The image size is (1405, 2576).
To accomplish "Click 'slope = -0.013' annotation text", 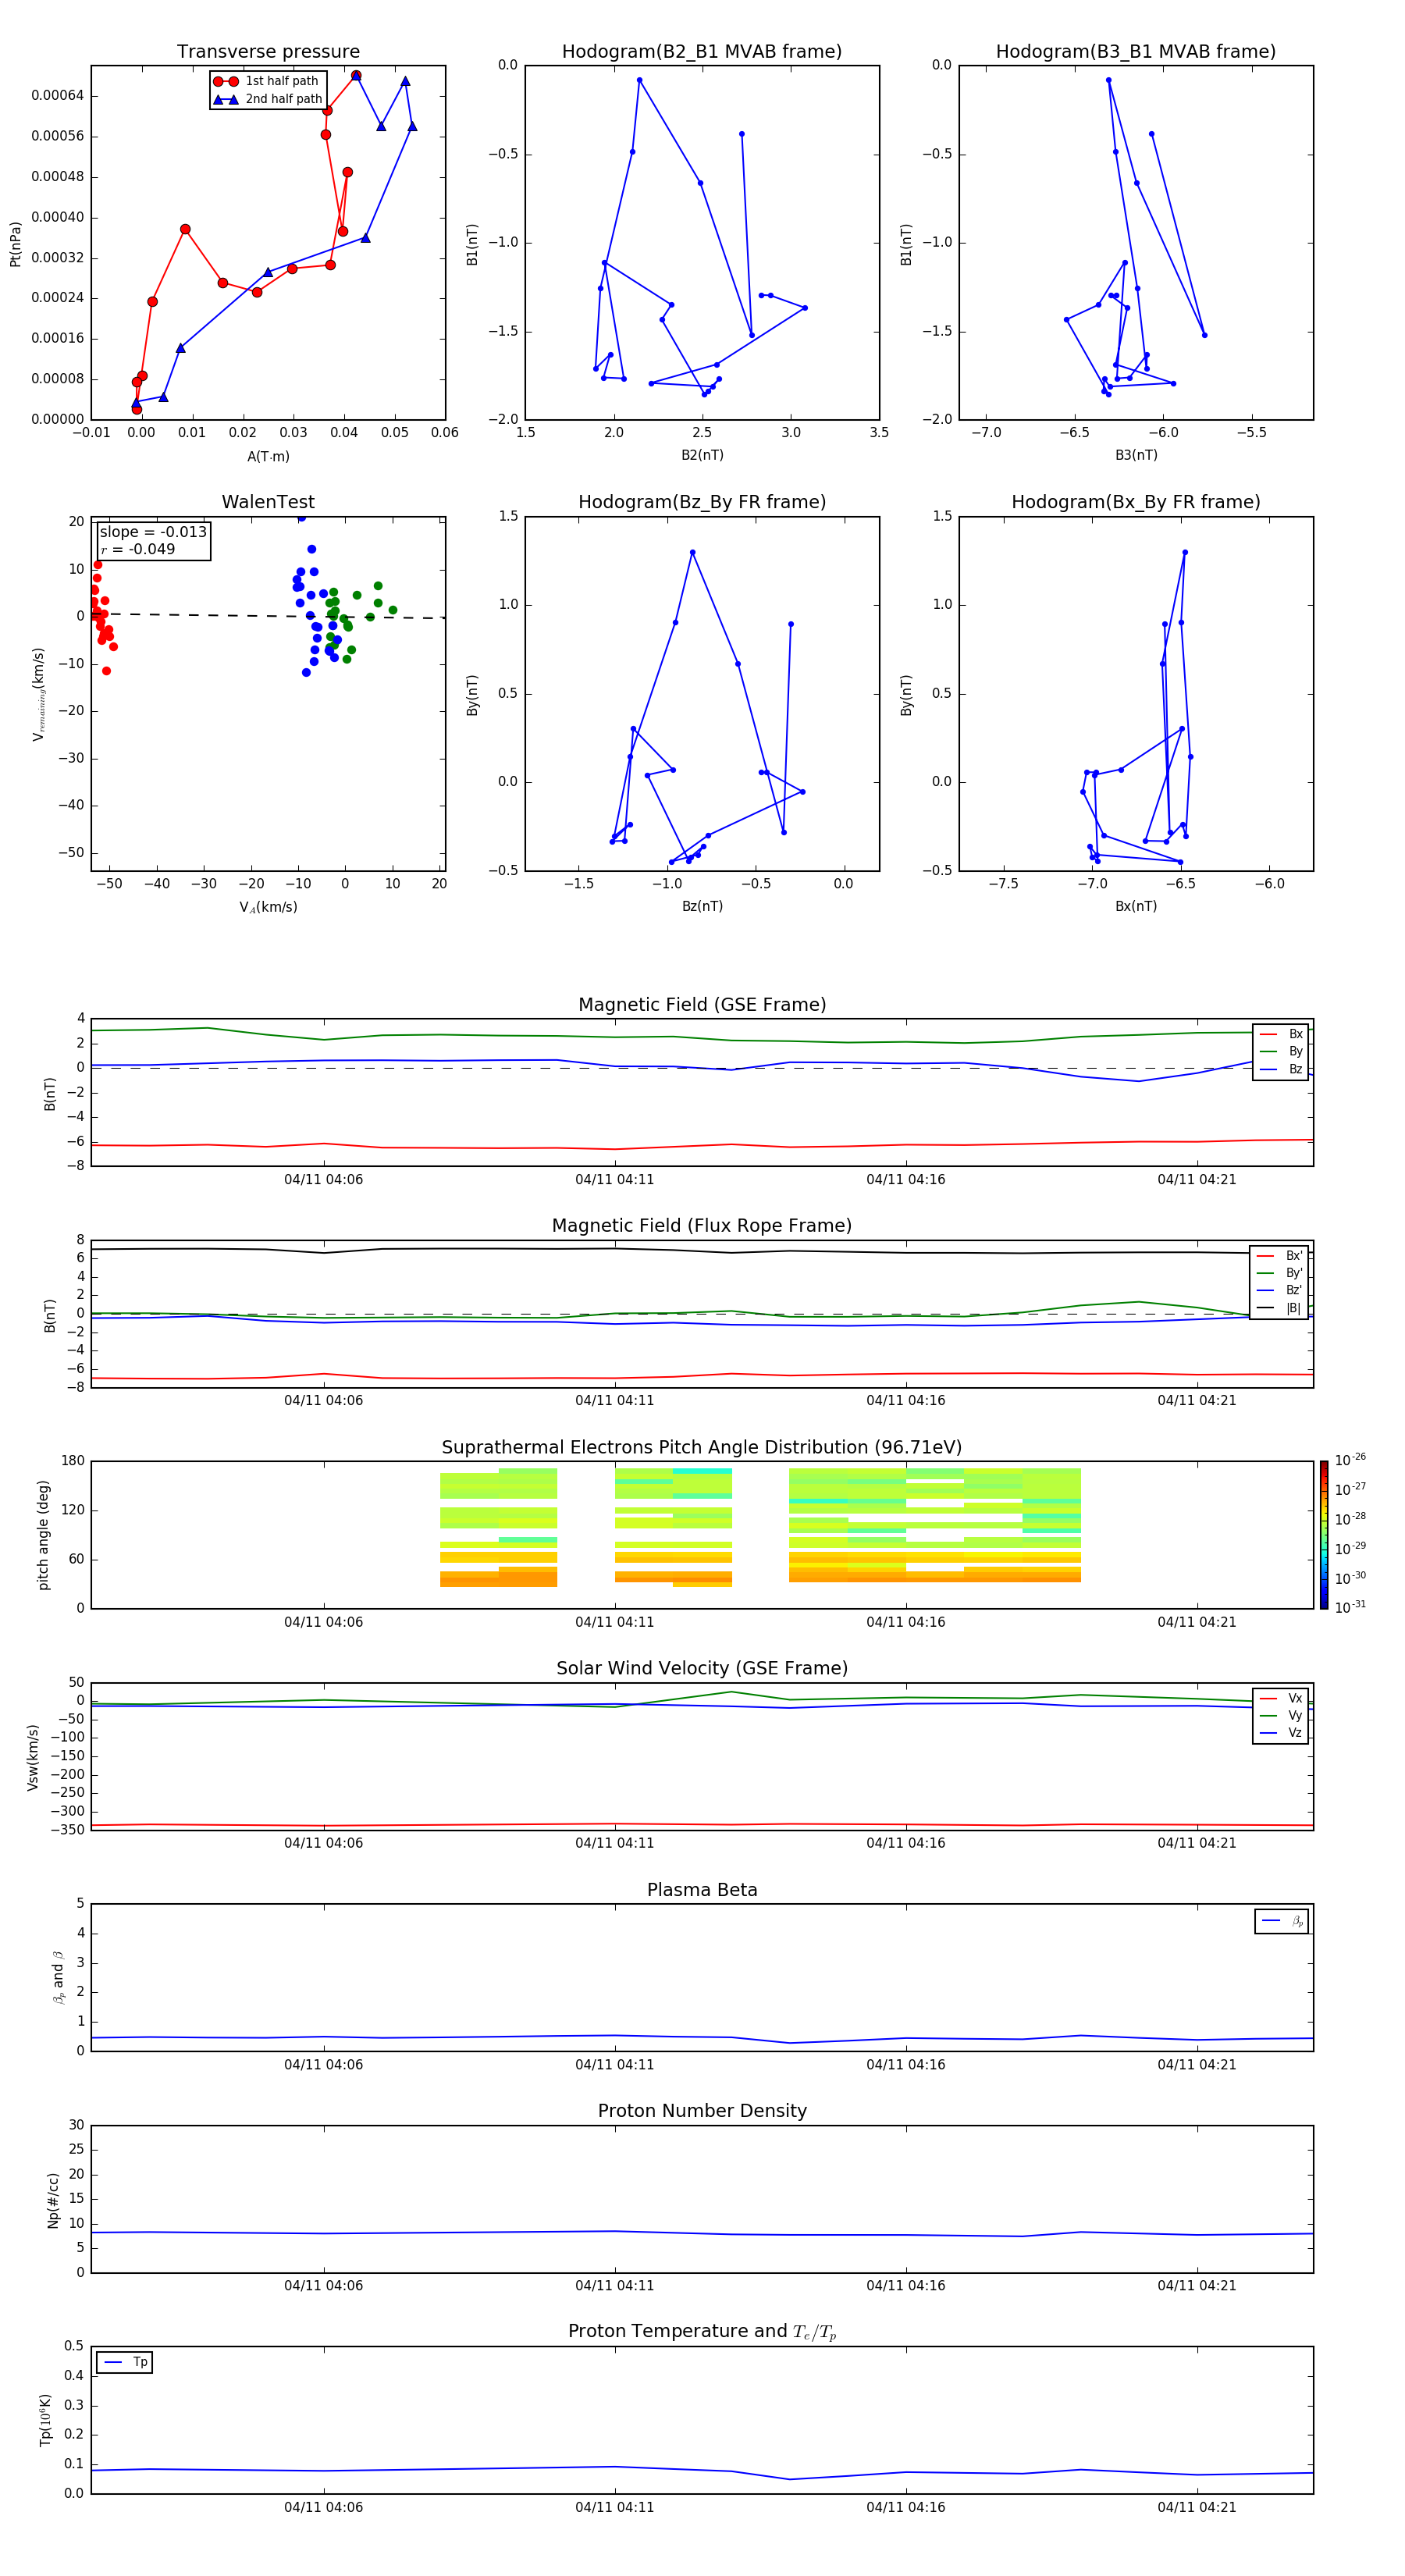I will [x=153, y=532].
